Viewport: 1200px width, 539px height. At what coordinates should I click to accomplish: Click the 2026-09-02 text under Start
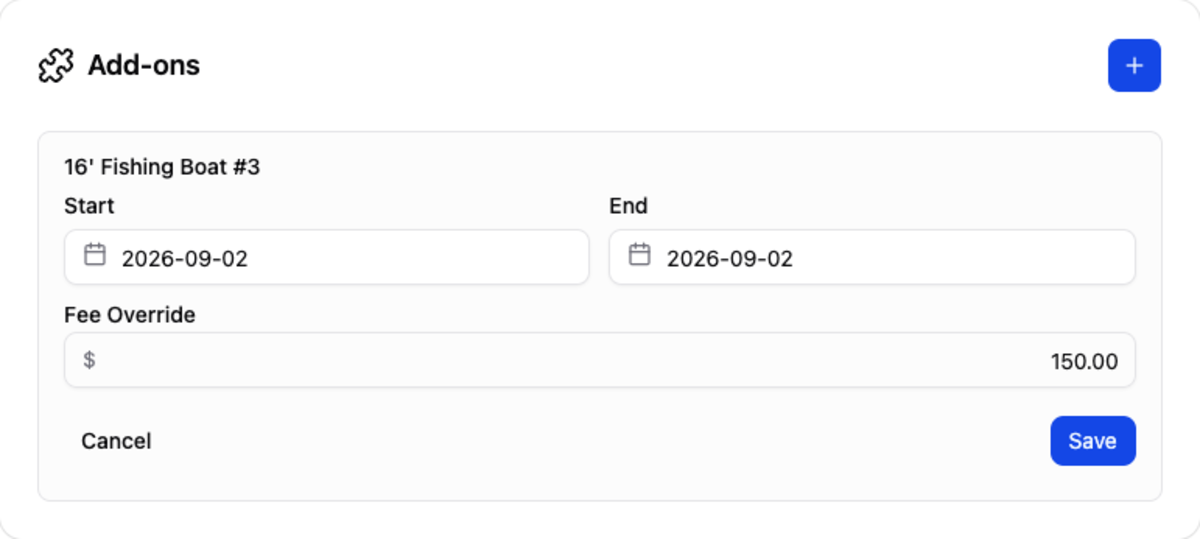coord(185,259)
